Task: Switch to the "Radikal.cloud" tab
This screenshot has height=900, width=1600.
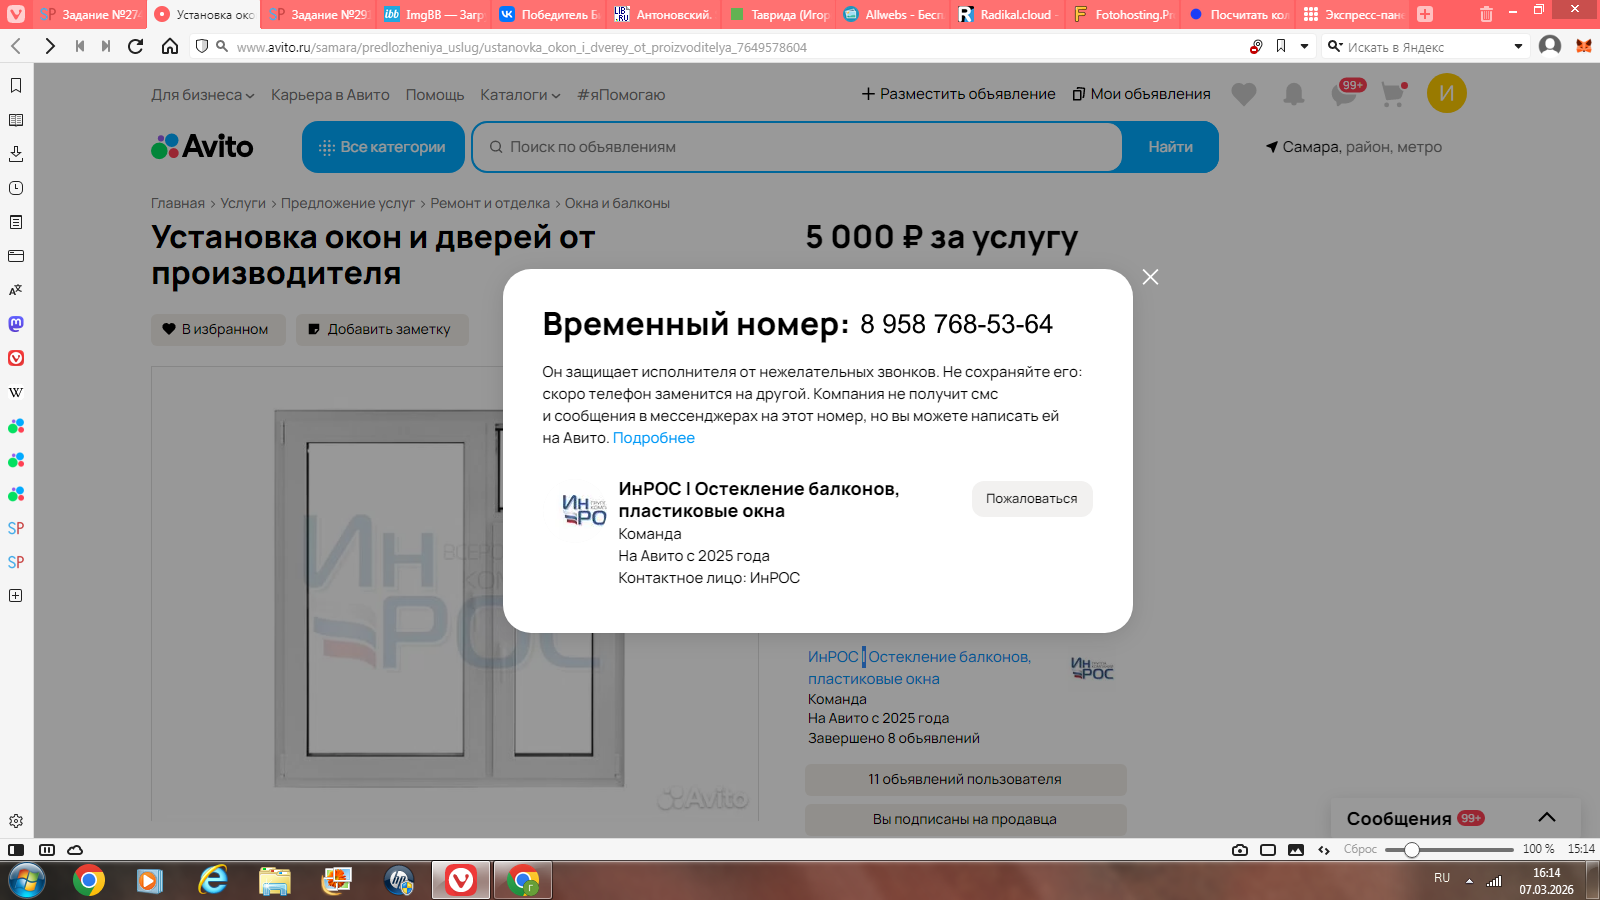Action: (1007, 14)
